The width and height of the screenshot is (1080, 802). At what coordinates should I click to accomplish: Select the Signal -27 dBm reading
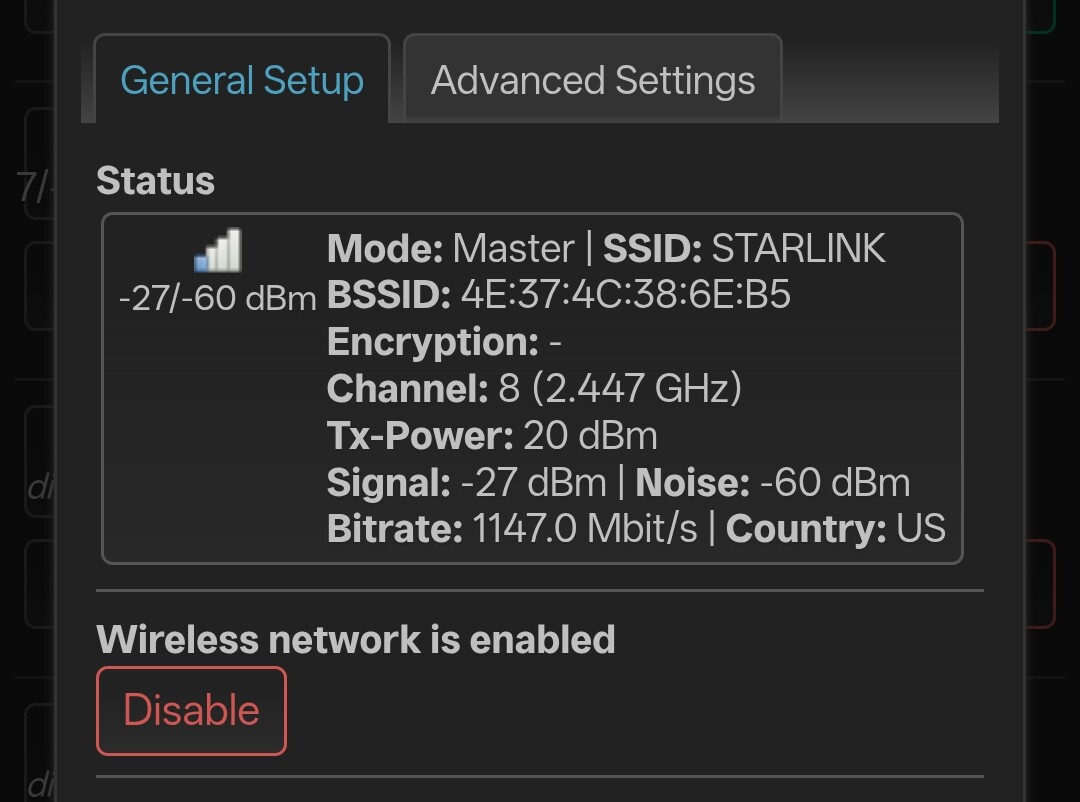pos(467,482)
